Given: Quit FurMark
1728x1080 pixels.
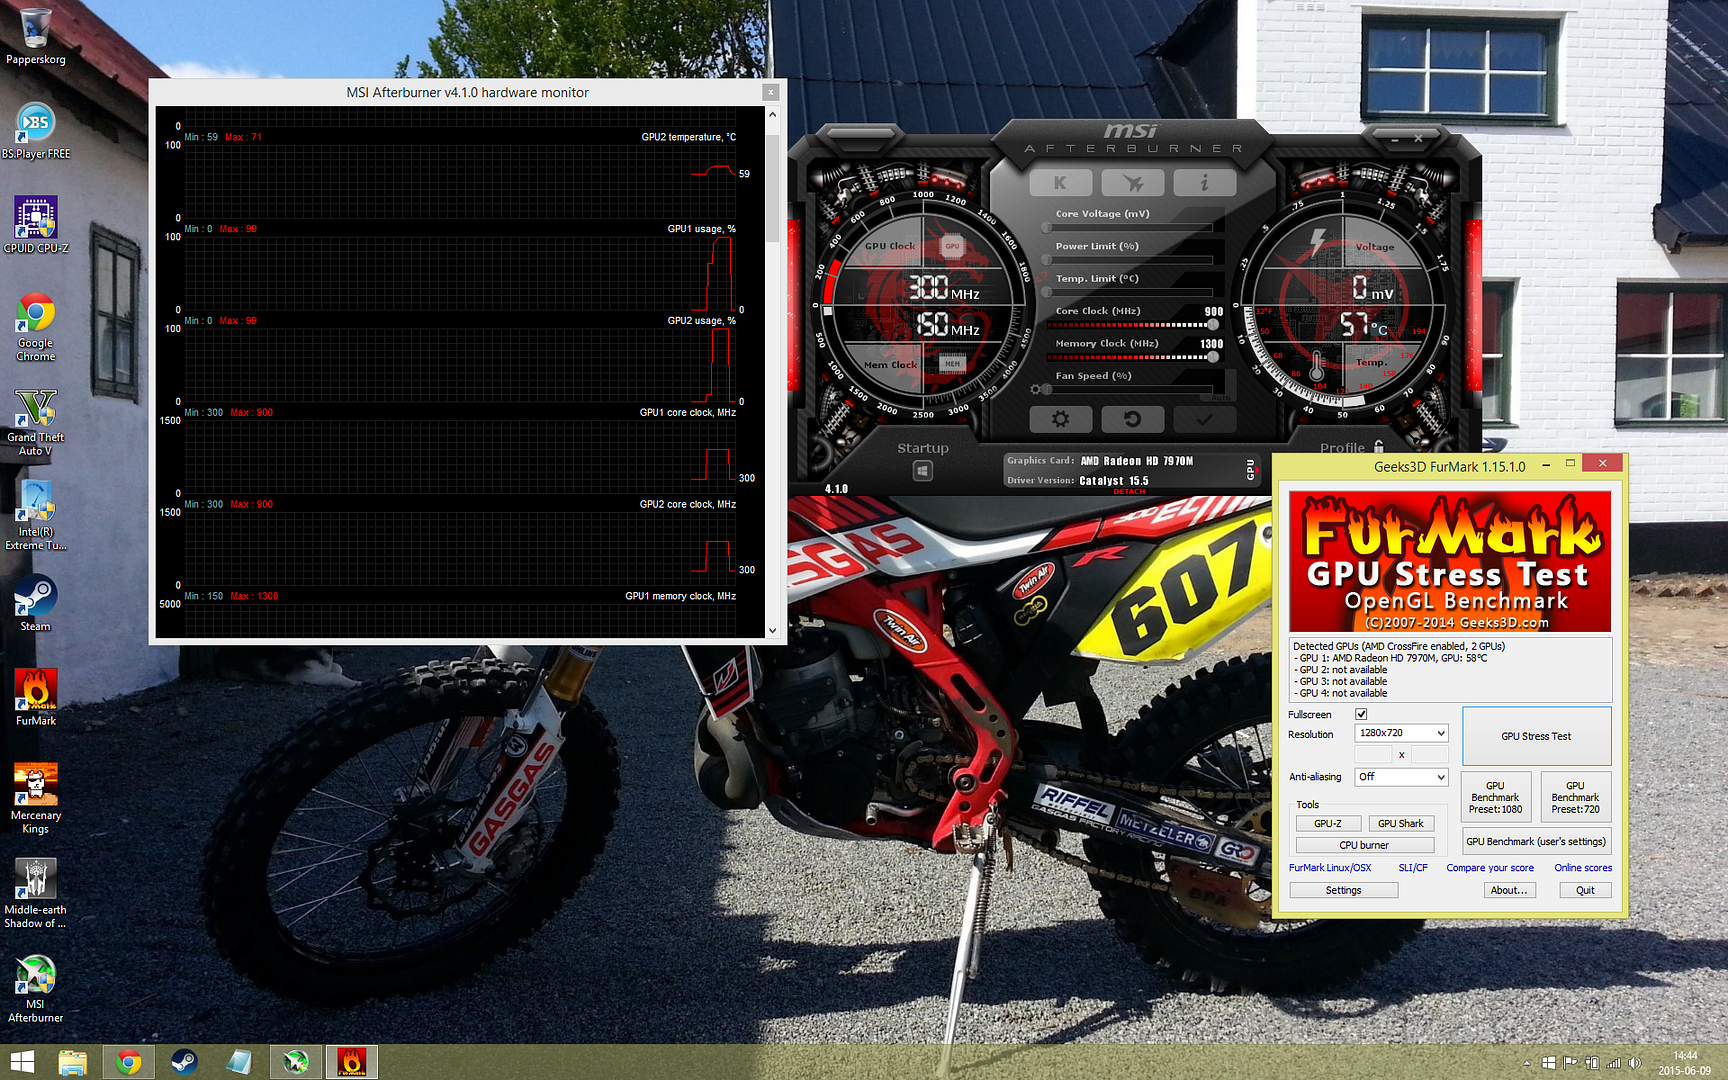Looking at the screenshot, I should tap(1586, 890).
